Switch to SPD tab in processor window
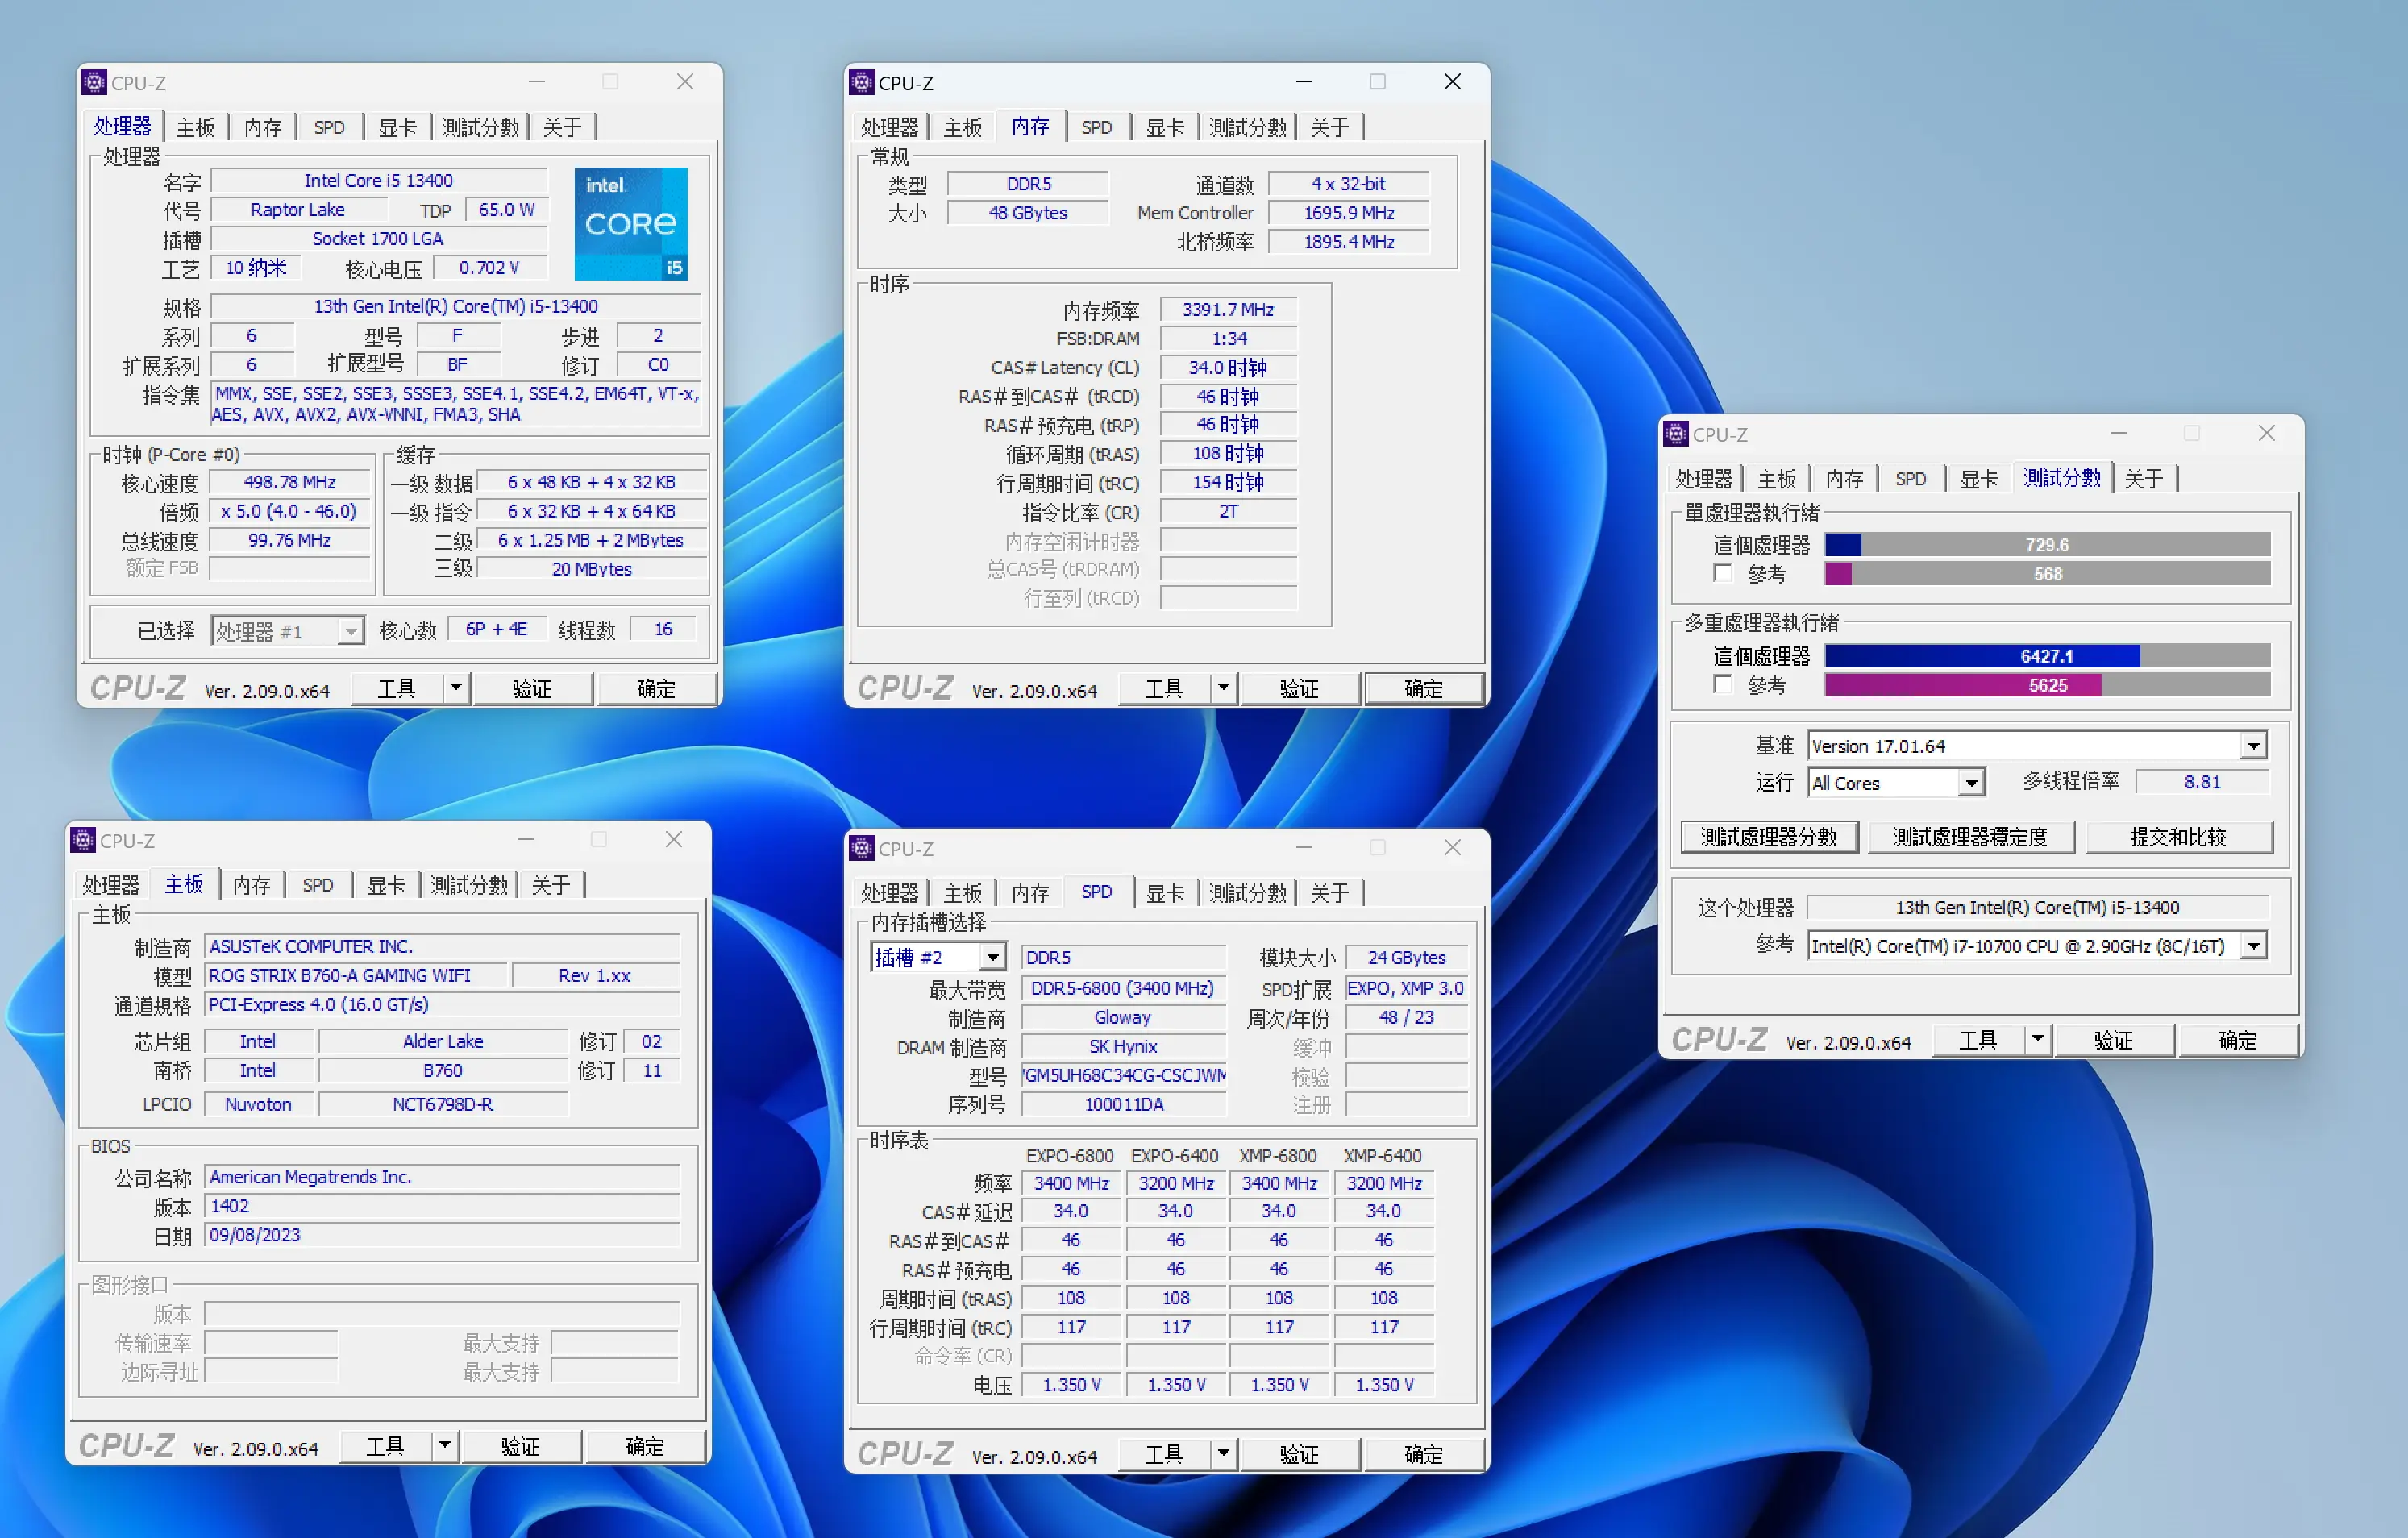The width and height of the screenshot is (2408, 1538). coord(329,127)
